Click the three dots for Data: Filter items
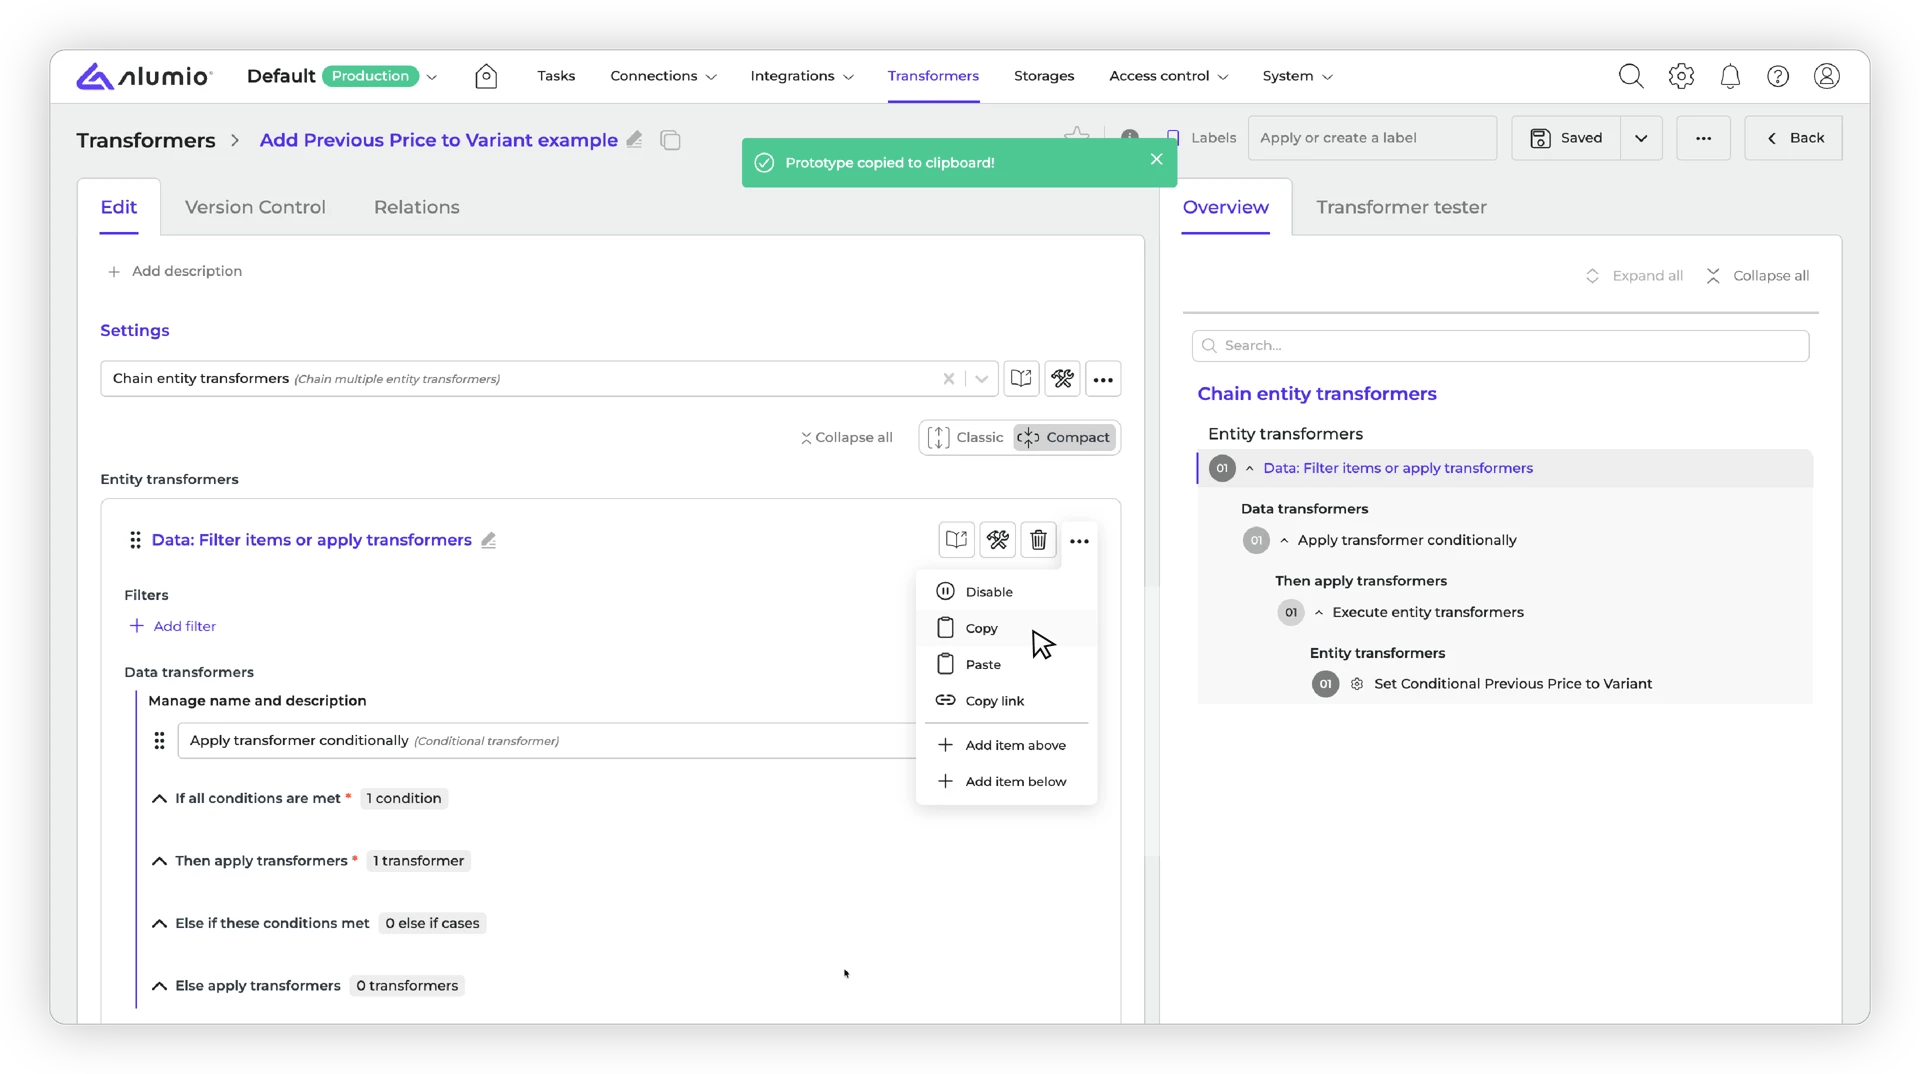This screenshot has height=1074, width=1920. coord(1079,541)
